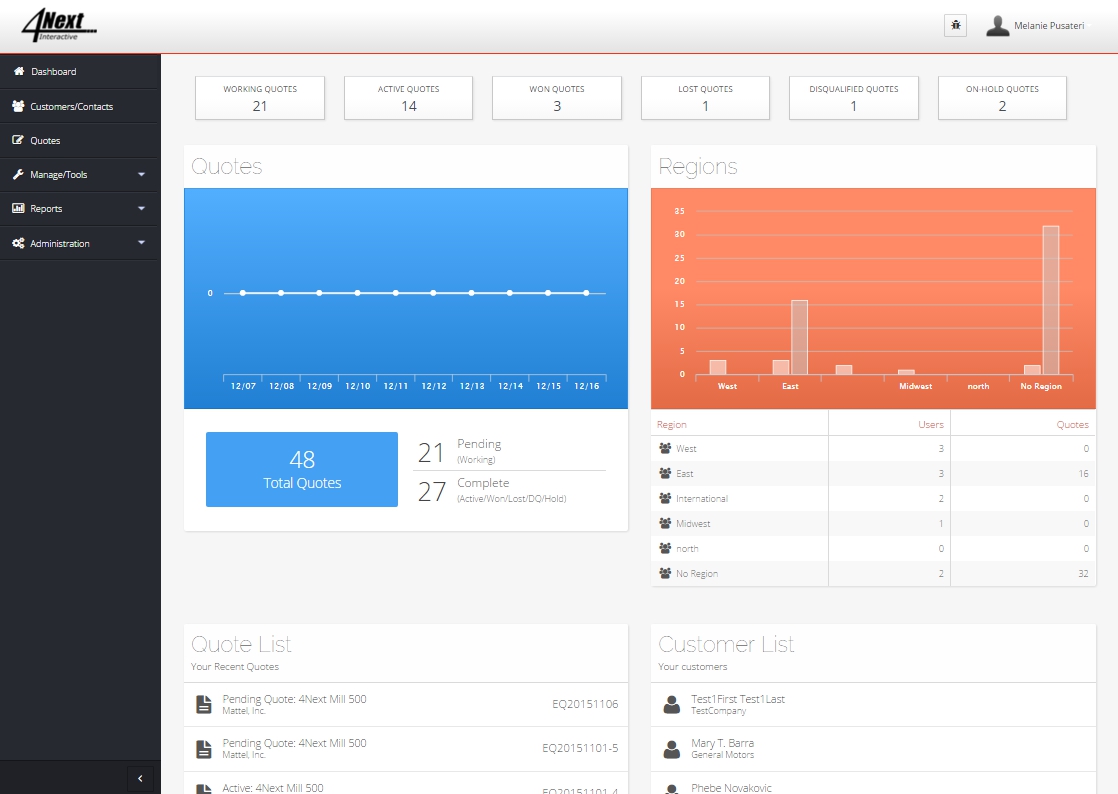Click the Customers/Contacts people icon

[19, 106]
